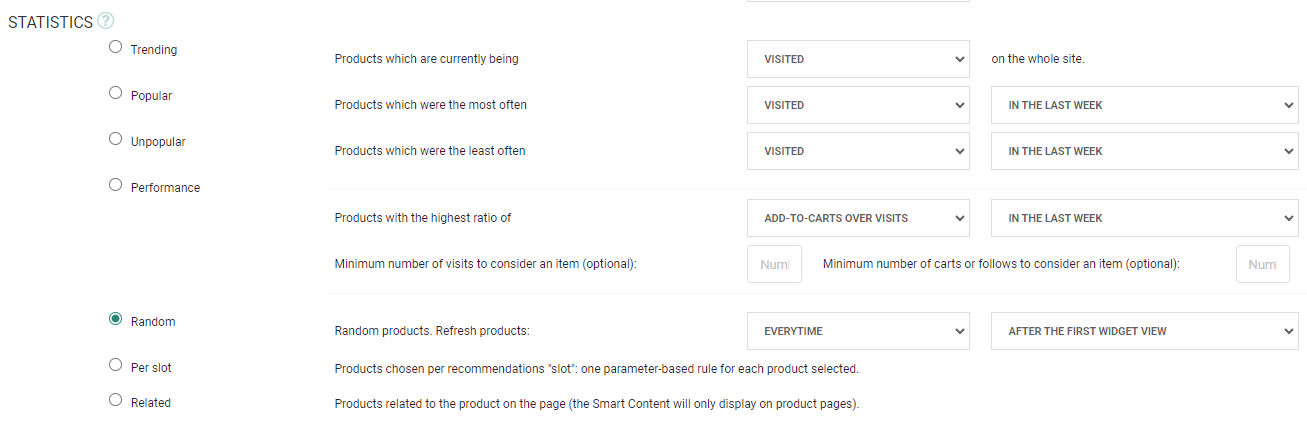Expand the Unpopular IN THE LAST WEEK dropdown
This screenshot has height=422, width=1307.
coord(1144,151)
